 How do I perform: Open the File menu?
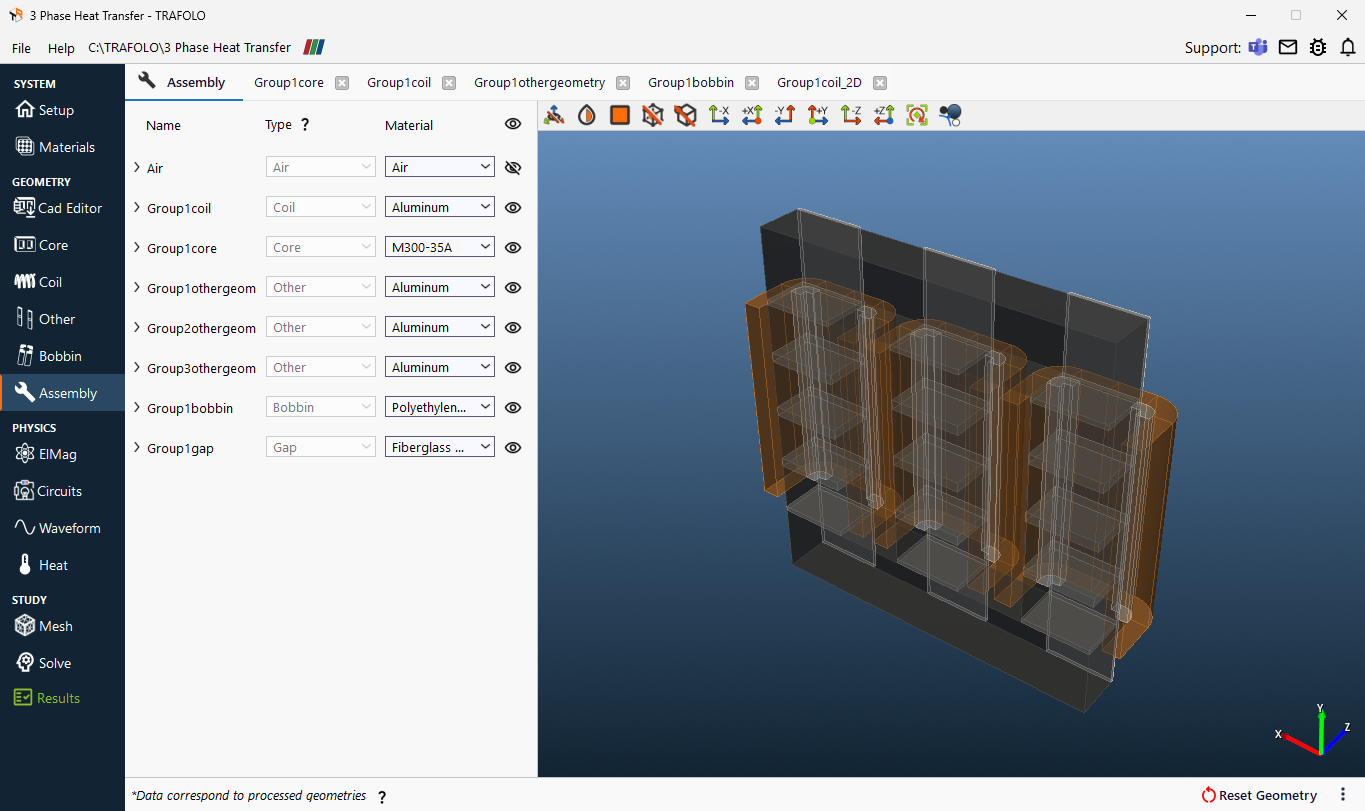coord(21,48)
